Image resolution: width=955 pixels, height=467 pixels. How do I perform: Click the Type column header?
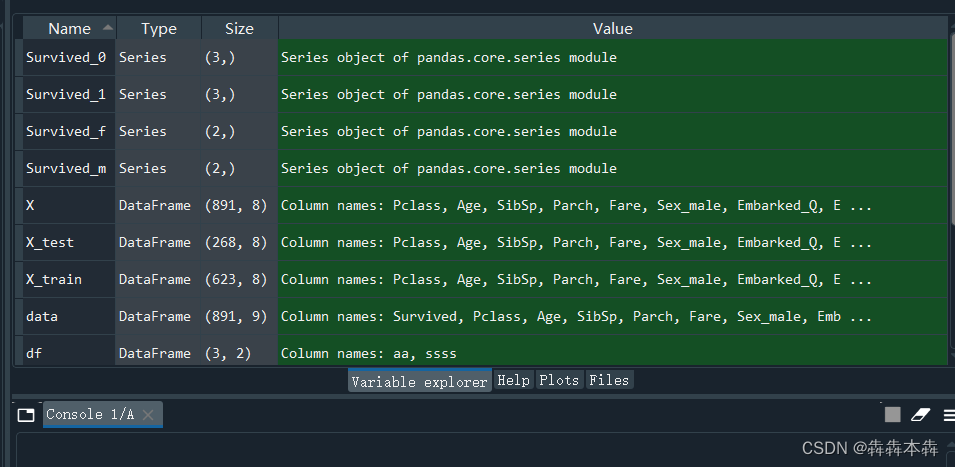click(158, 28)
